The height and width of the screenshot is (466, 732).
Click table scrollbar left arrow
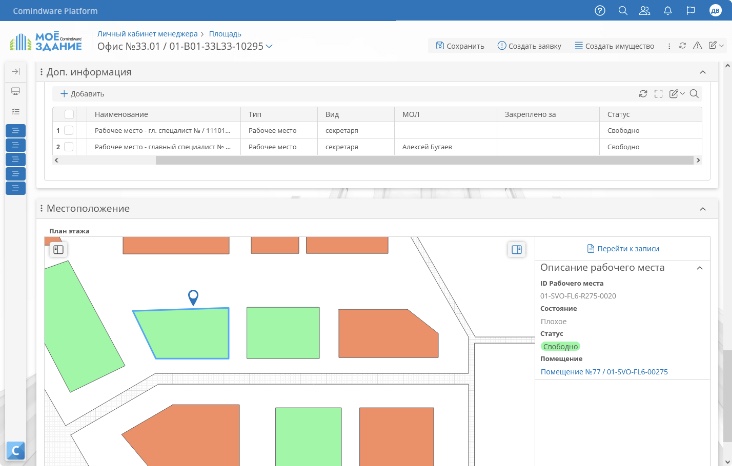pyautogui.click(x=56, y=160)
